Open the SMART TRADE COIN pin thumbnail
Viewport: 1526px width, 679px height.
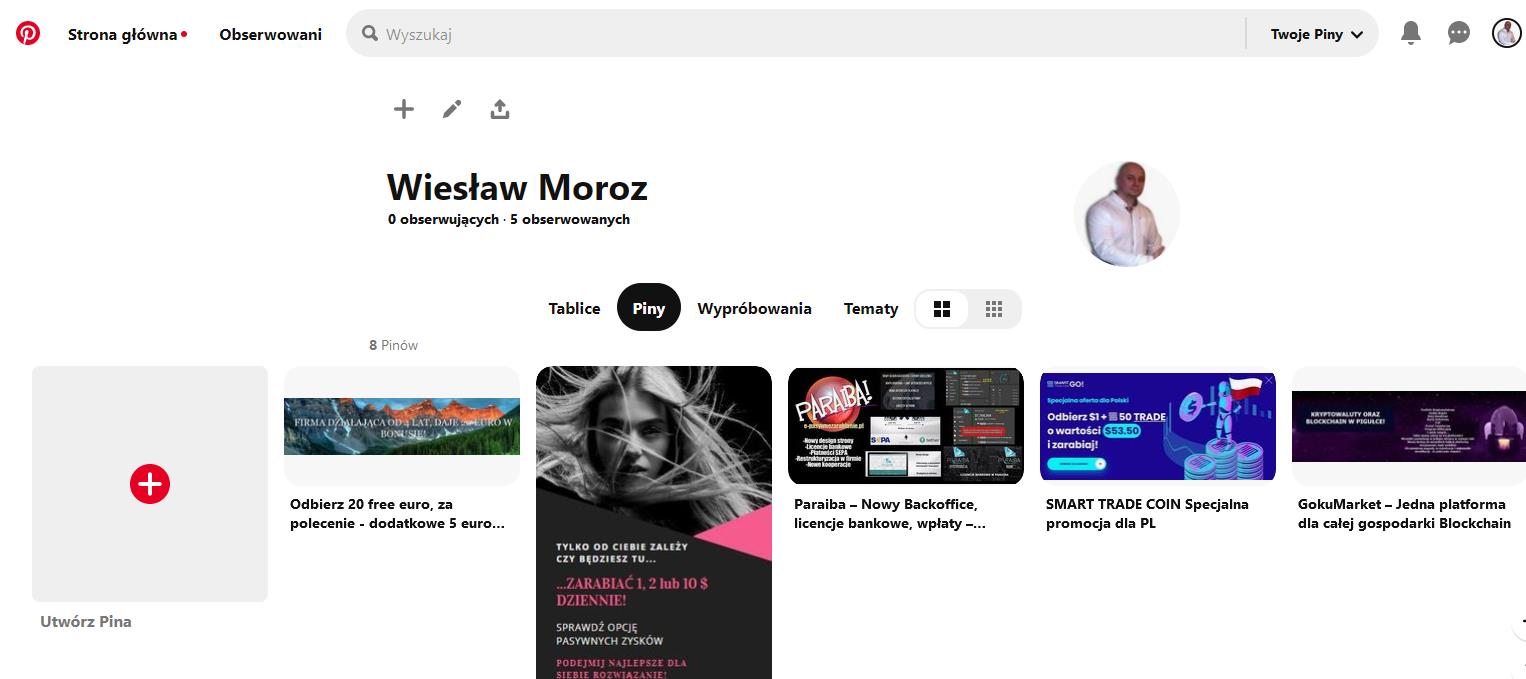tap(1158, 425)
